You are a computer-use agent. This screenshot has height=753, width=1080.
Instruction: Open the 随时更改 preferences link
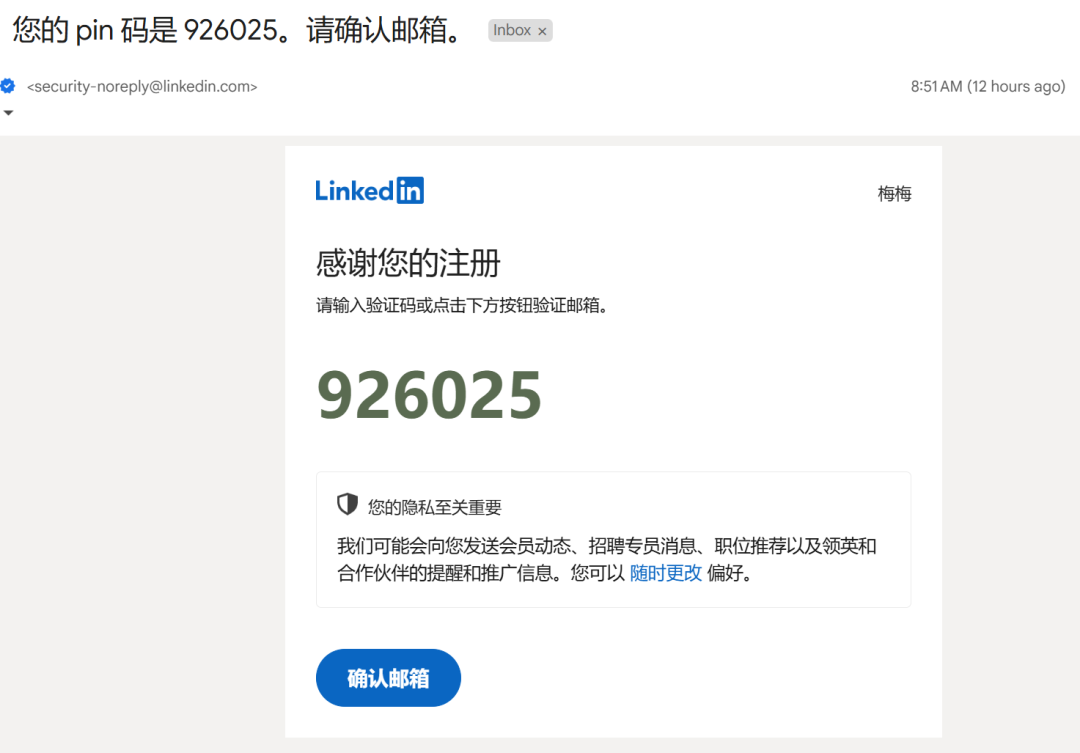(x=665, y=573)
